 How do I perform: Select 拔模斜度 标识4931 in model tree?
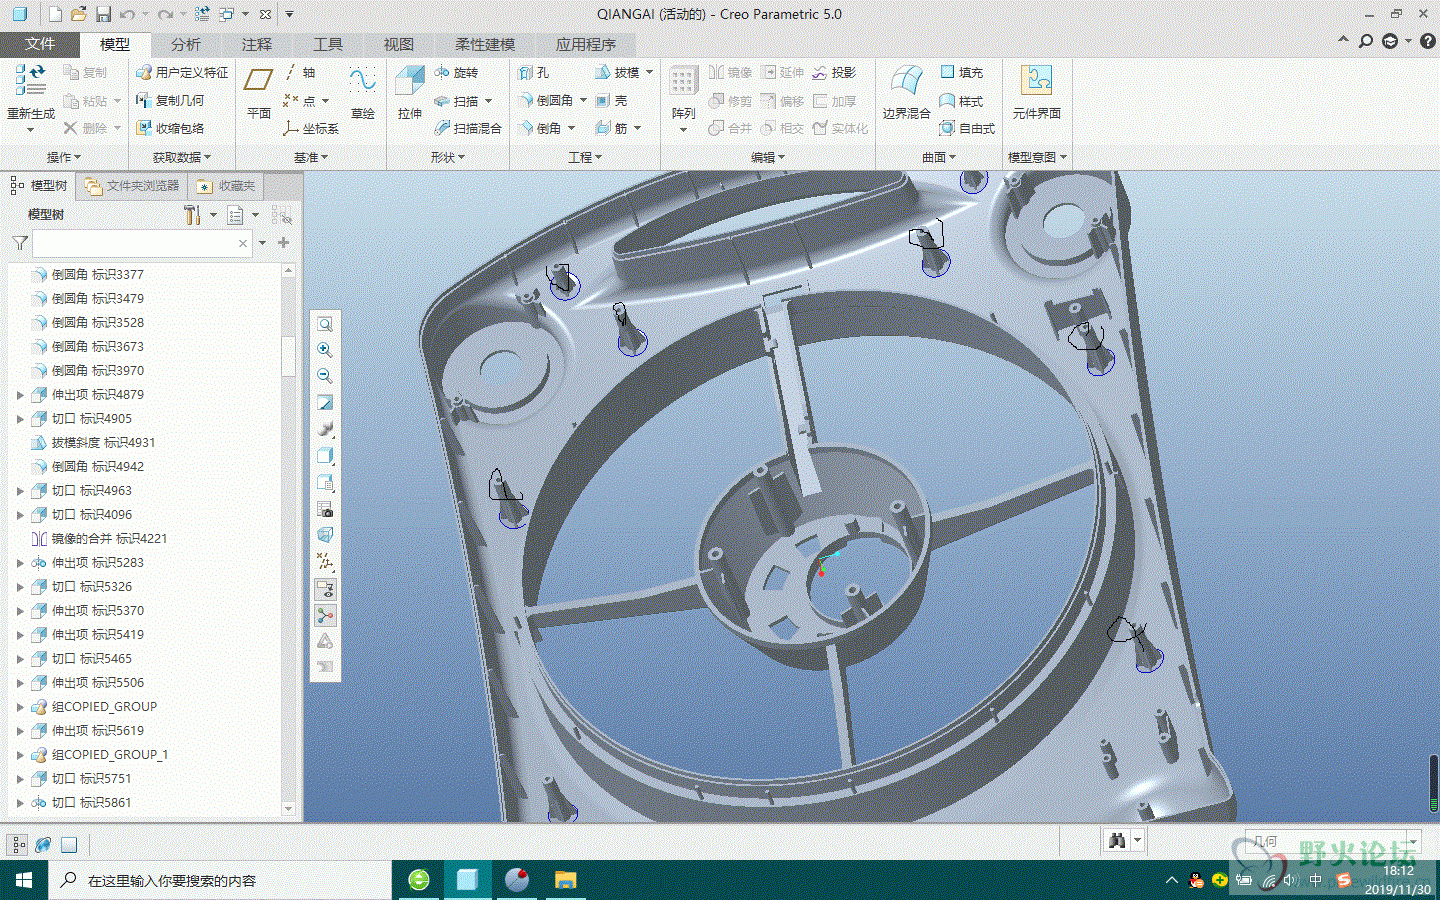93,443
